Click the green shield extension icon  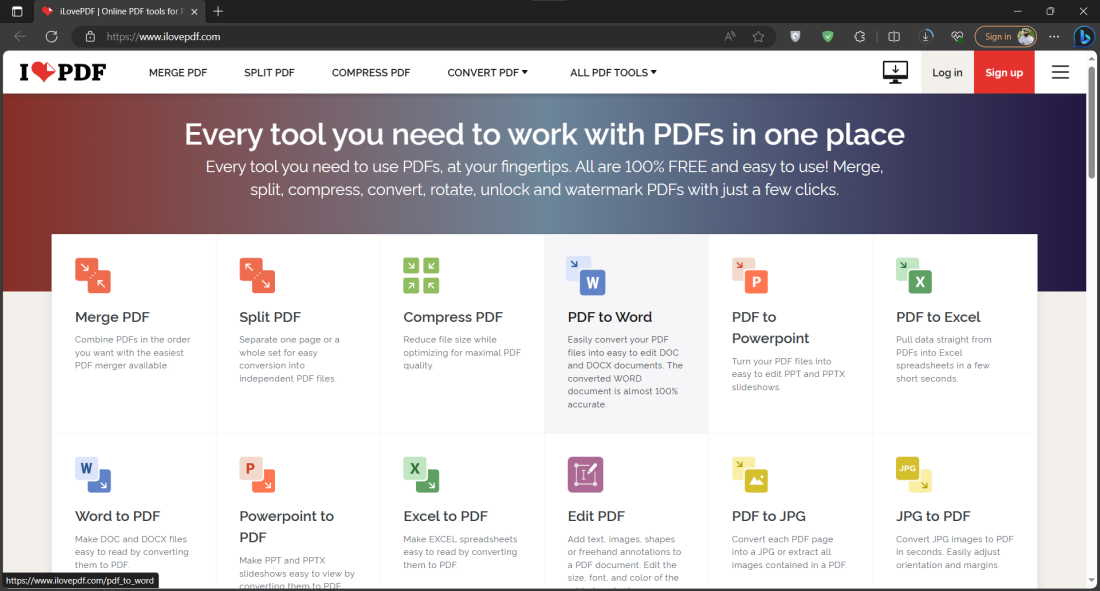click(828, 36)
